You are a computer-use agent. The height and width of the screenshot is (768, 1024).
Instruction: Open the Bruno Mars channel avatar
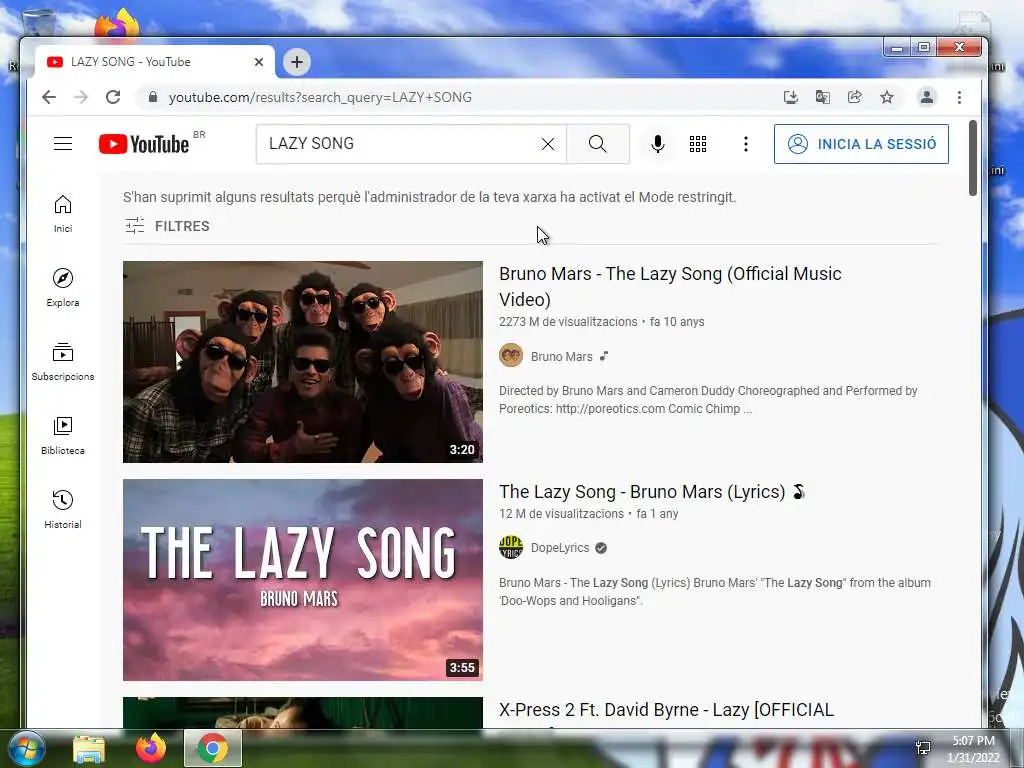click(511, 355)
